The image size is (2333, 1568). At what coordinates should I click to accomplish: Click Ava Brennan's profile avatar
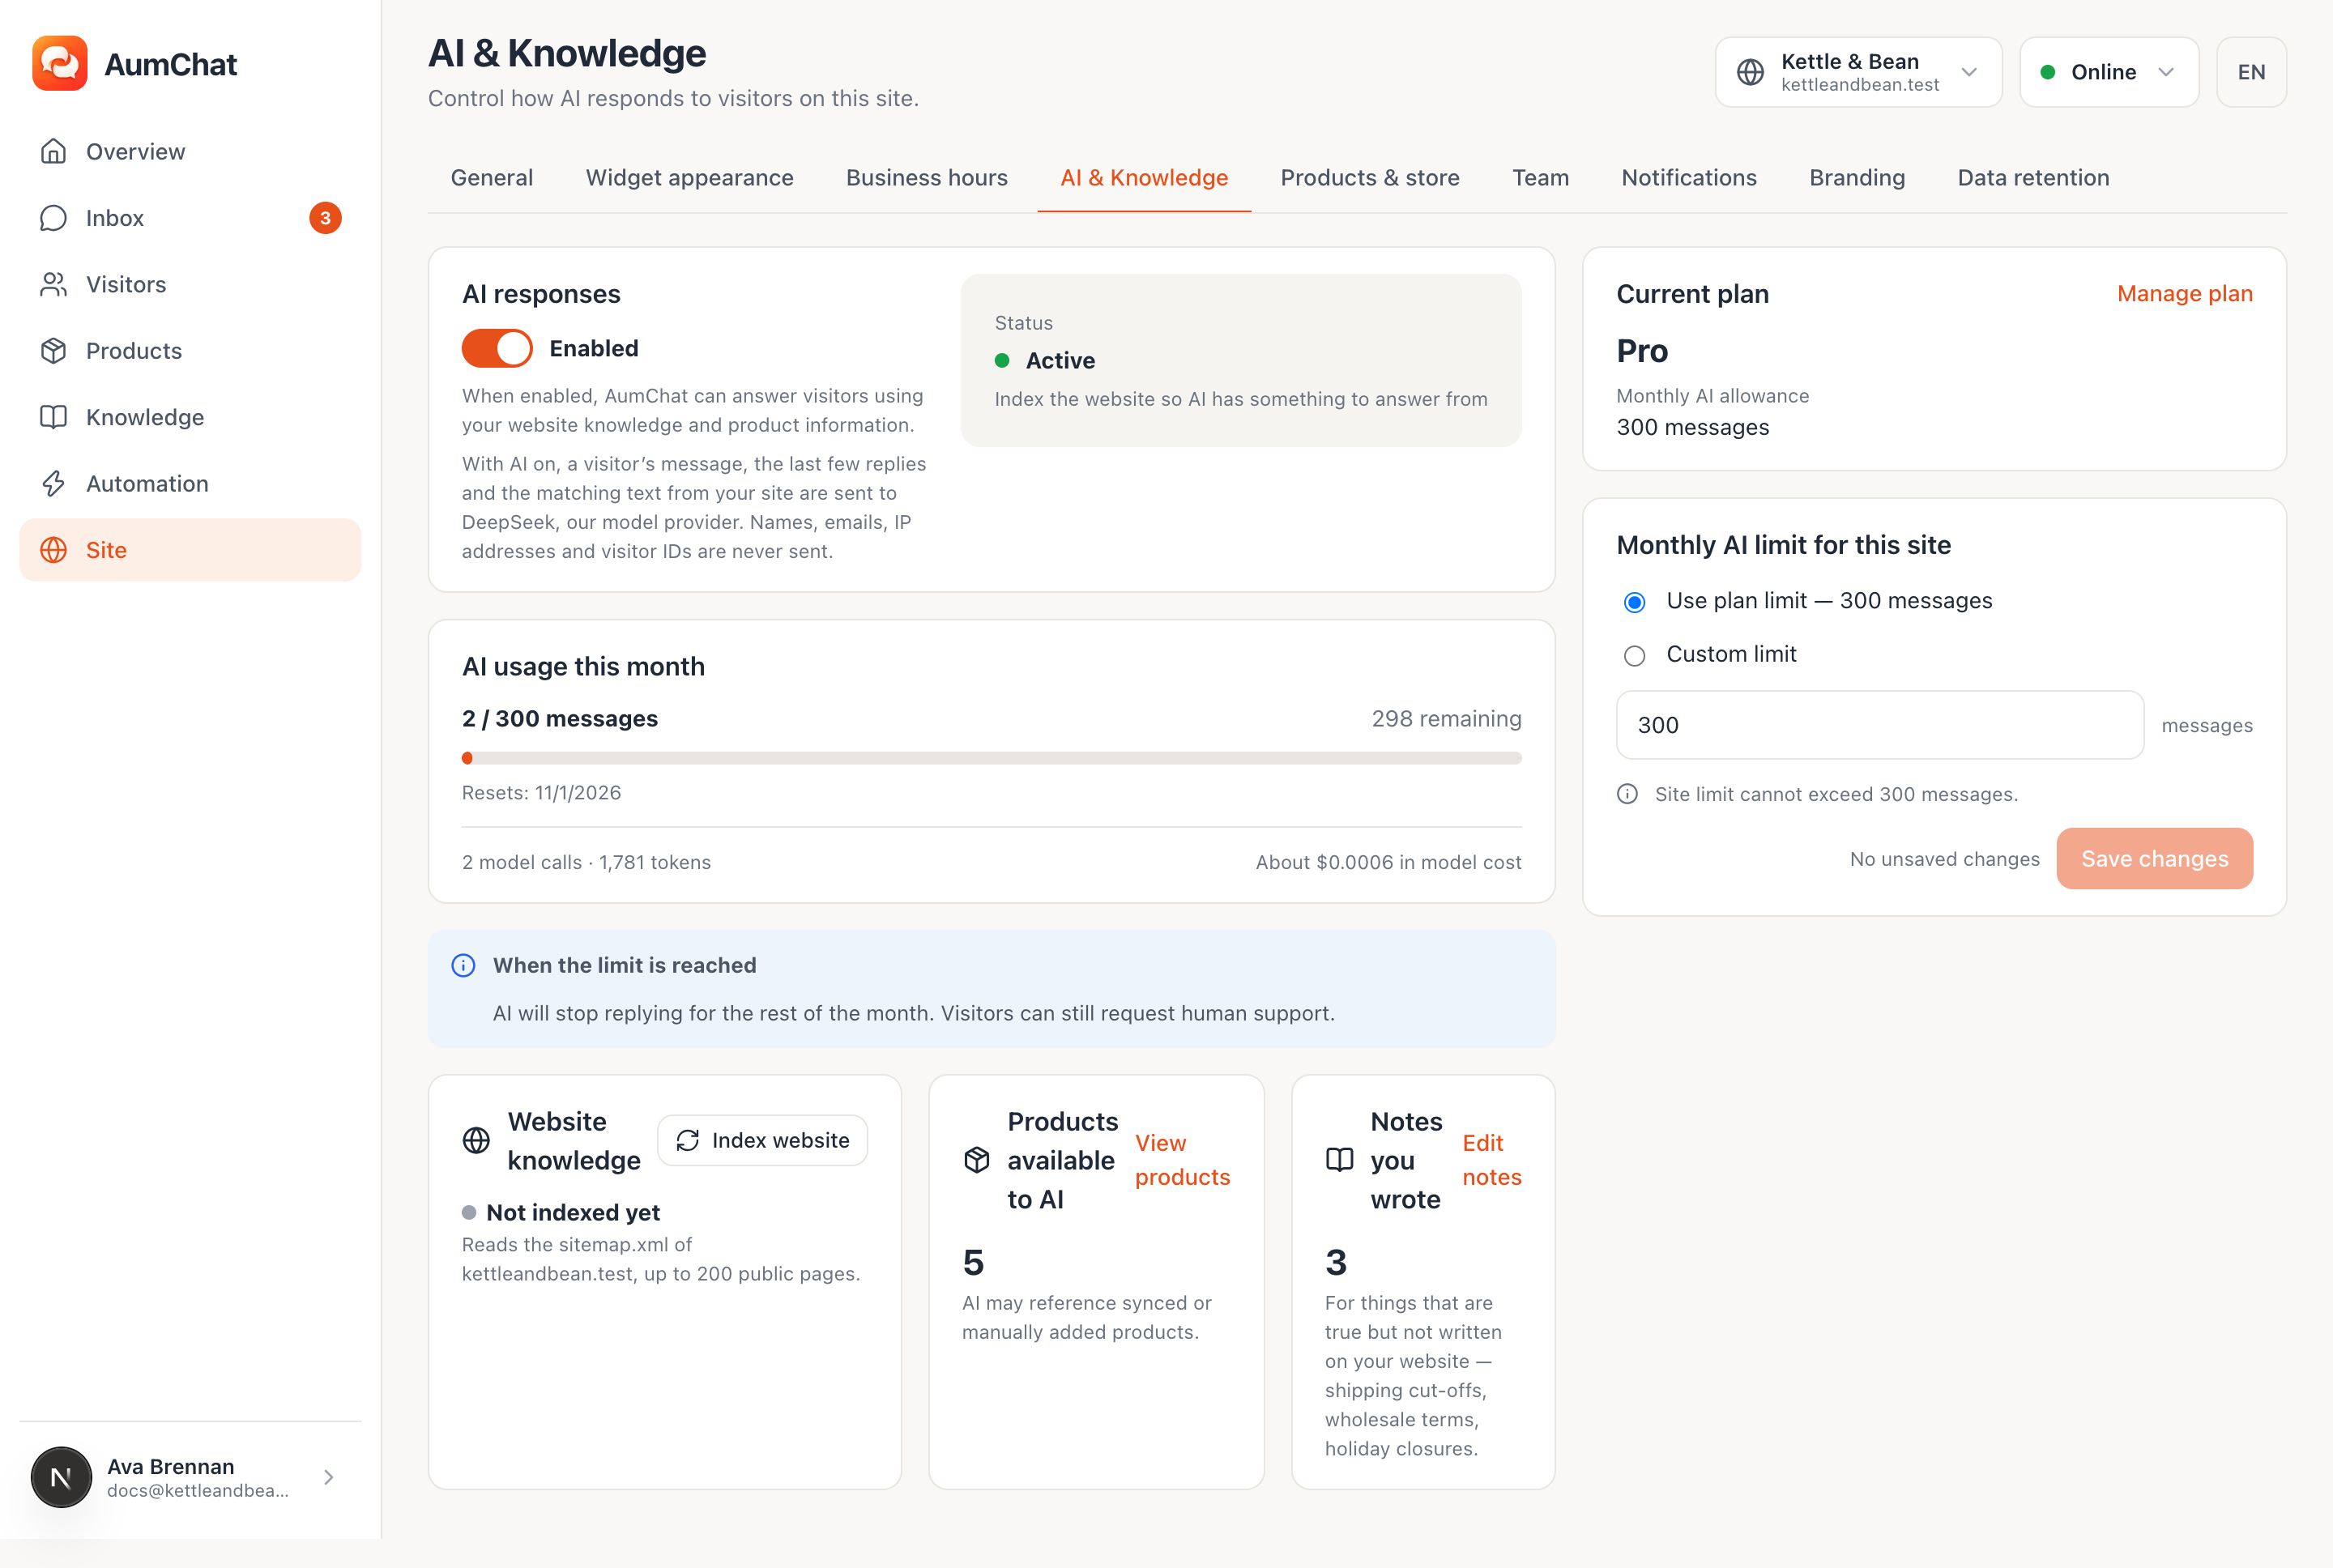click(x=61, y=1477)
